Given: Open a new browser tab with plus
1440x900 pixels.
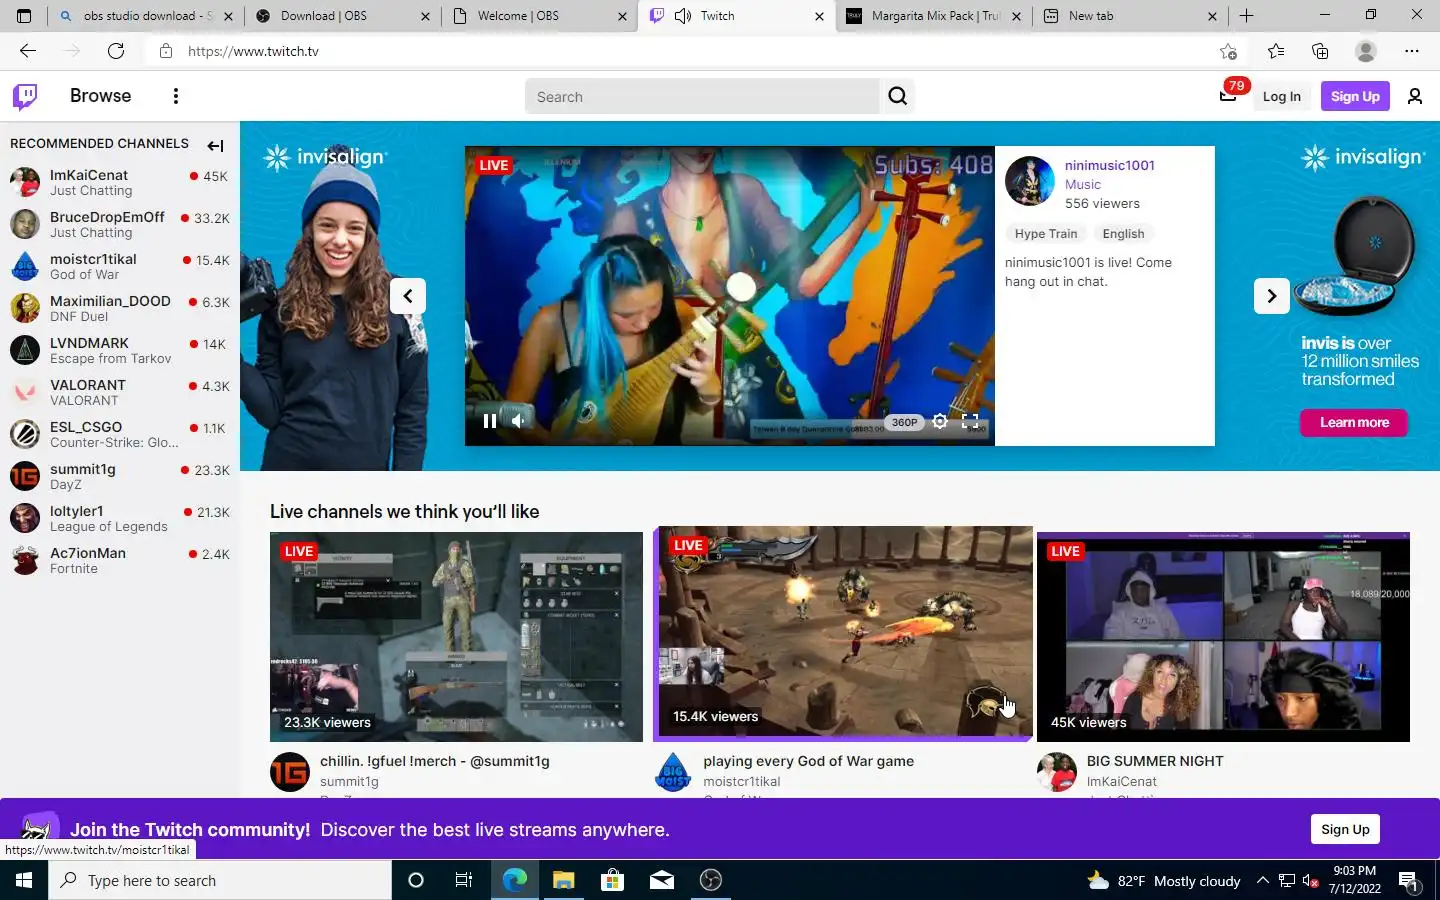Looking at the screenshot, I should point(1246,16).
